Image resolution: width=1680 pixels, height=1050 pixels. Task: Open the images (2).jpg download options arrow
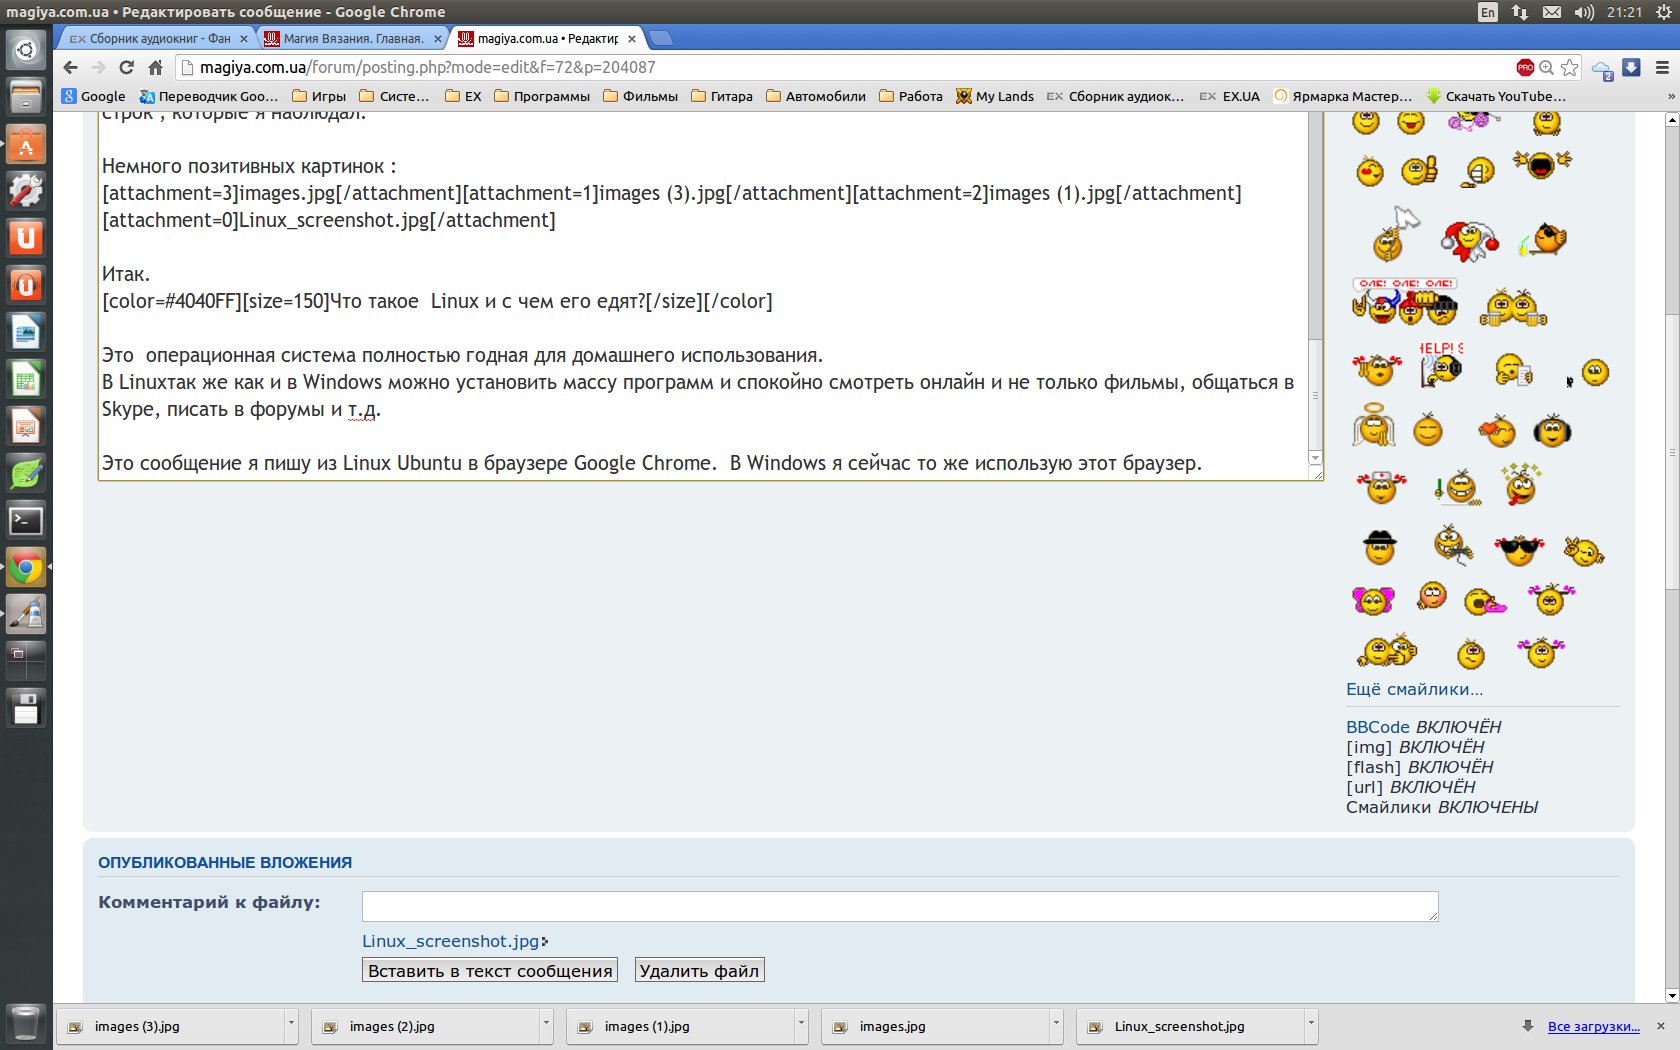pos(546,1026)
